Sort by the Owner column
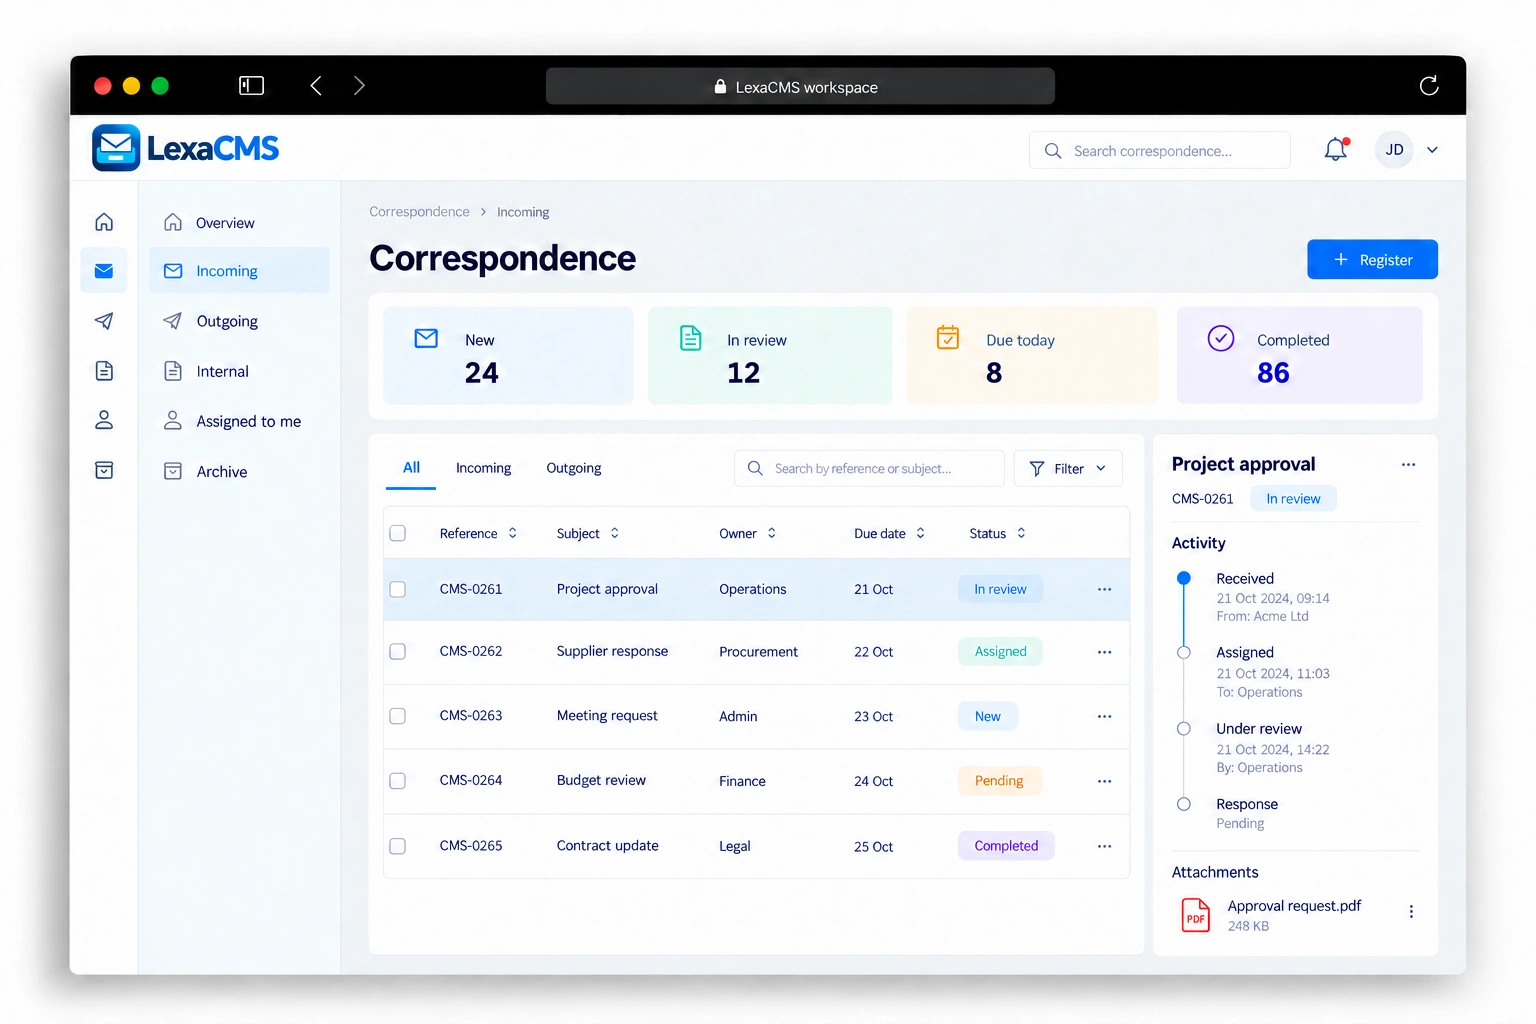The height and width of the screenshot is (1024, 1536). pyautogui.click(x=747, y=533)
